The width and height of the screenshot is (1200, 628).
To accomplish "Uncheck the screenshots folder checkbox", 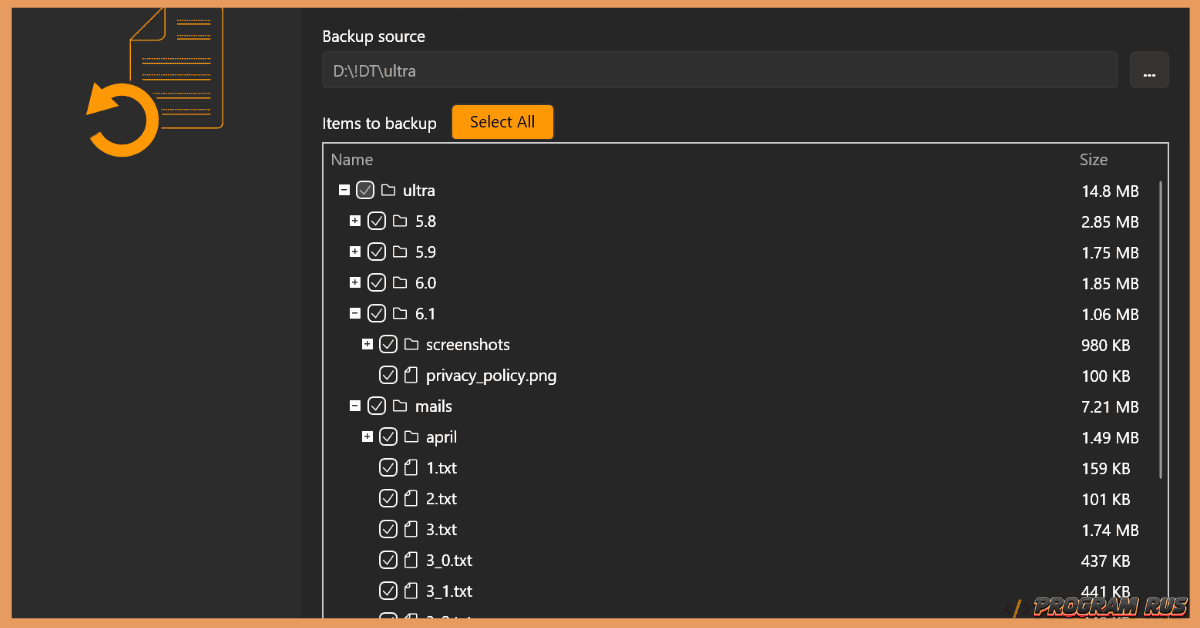I will click(x=388, y=344).
